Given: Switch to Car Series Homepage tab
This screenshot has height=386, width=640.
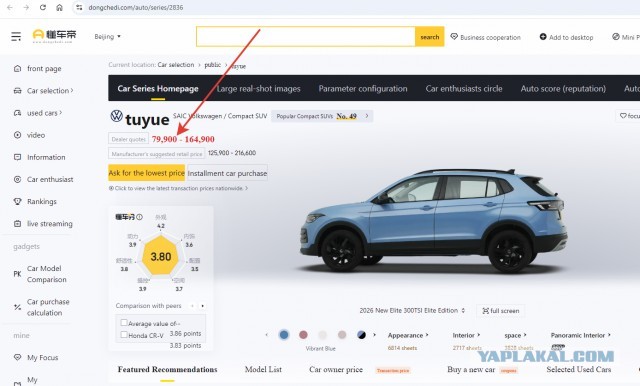Looking at the screenshot, I should point(158,89).
